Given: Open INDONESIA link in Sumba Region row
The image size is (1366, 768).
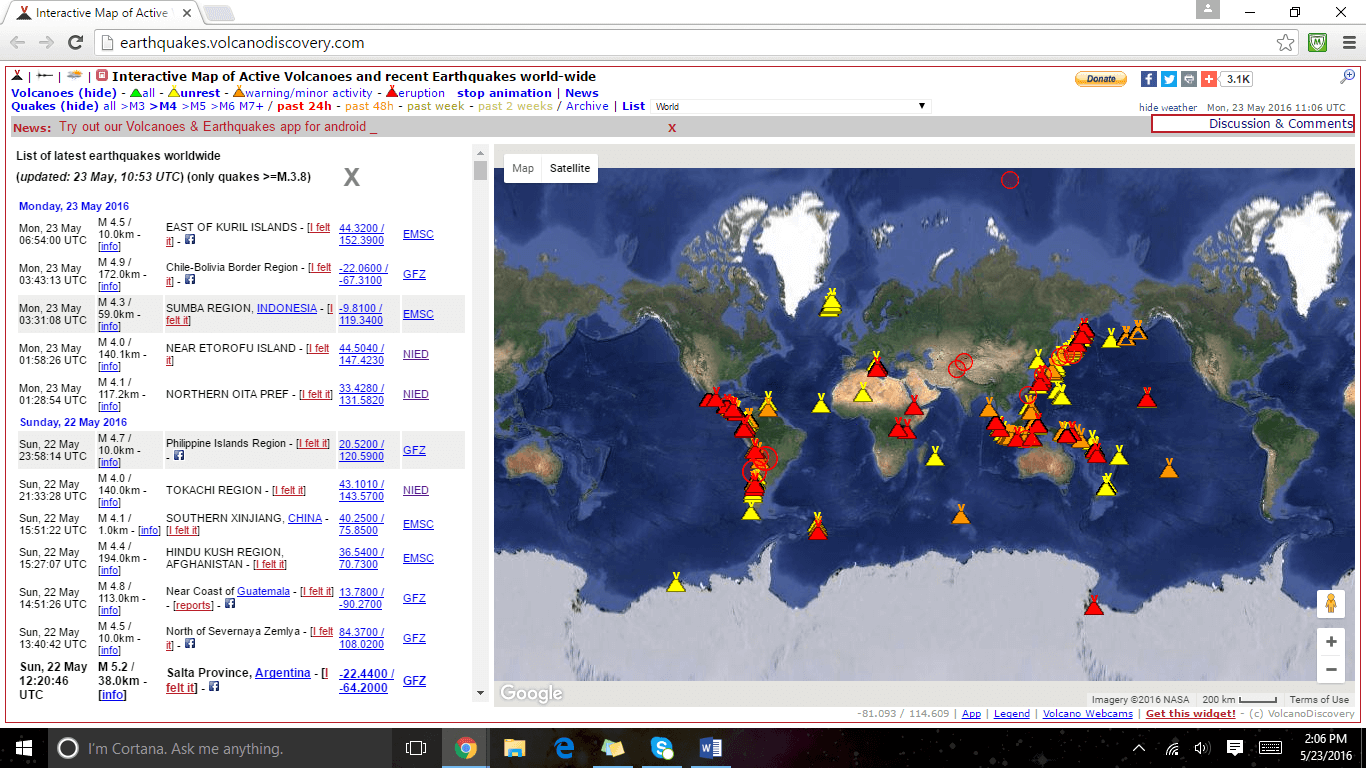Looking at the screenshot, I should pos(286,308).
